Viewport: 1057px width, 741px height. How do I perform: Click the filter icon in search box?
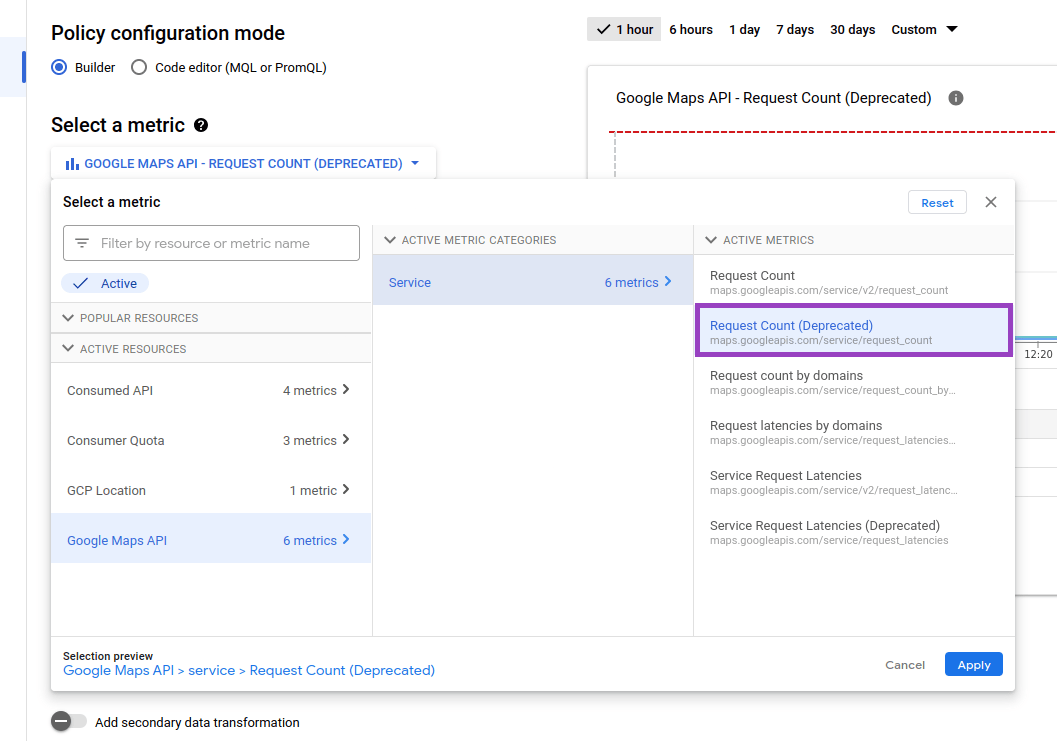tap(82, 243)
